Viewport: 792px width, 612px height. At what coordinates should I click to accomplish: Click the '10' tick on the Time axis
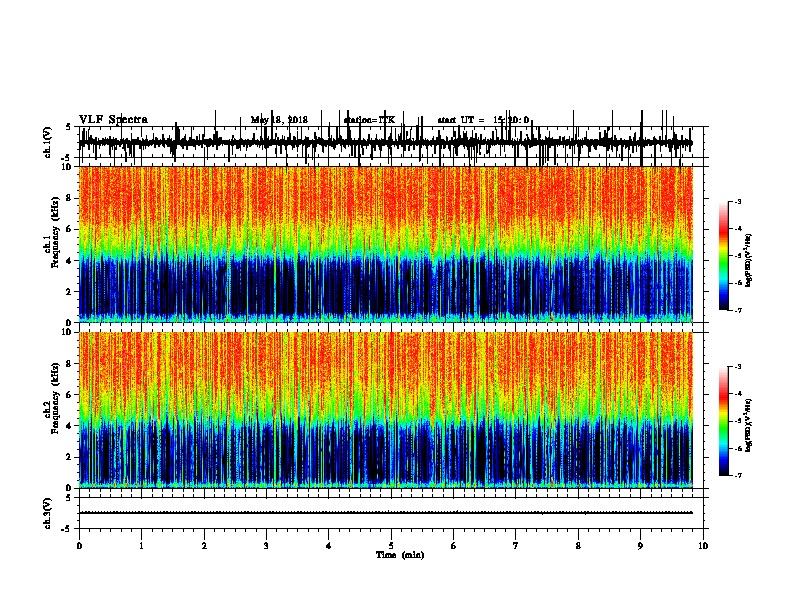[703, 546]
